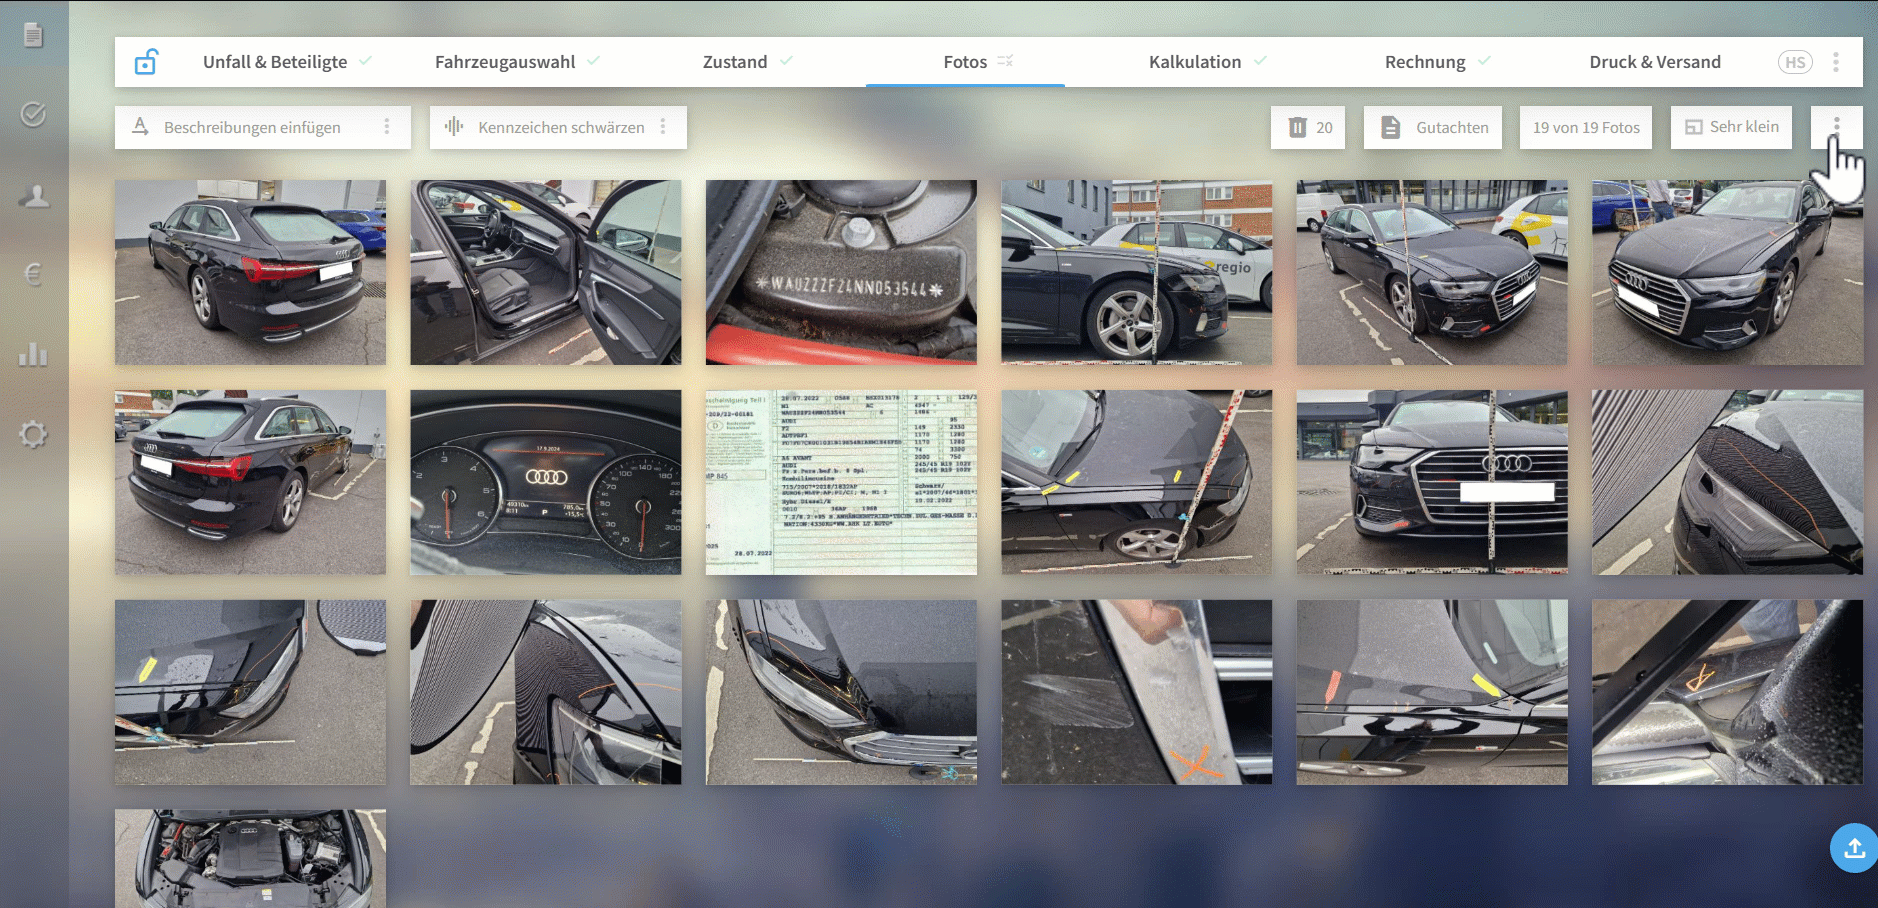Select open door interior photo
The width and height of the screenshot is (1878, 908).
click(546, 272)
